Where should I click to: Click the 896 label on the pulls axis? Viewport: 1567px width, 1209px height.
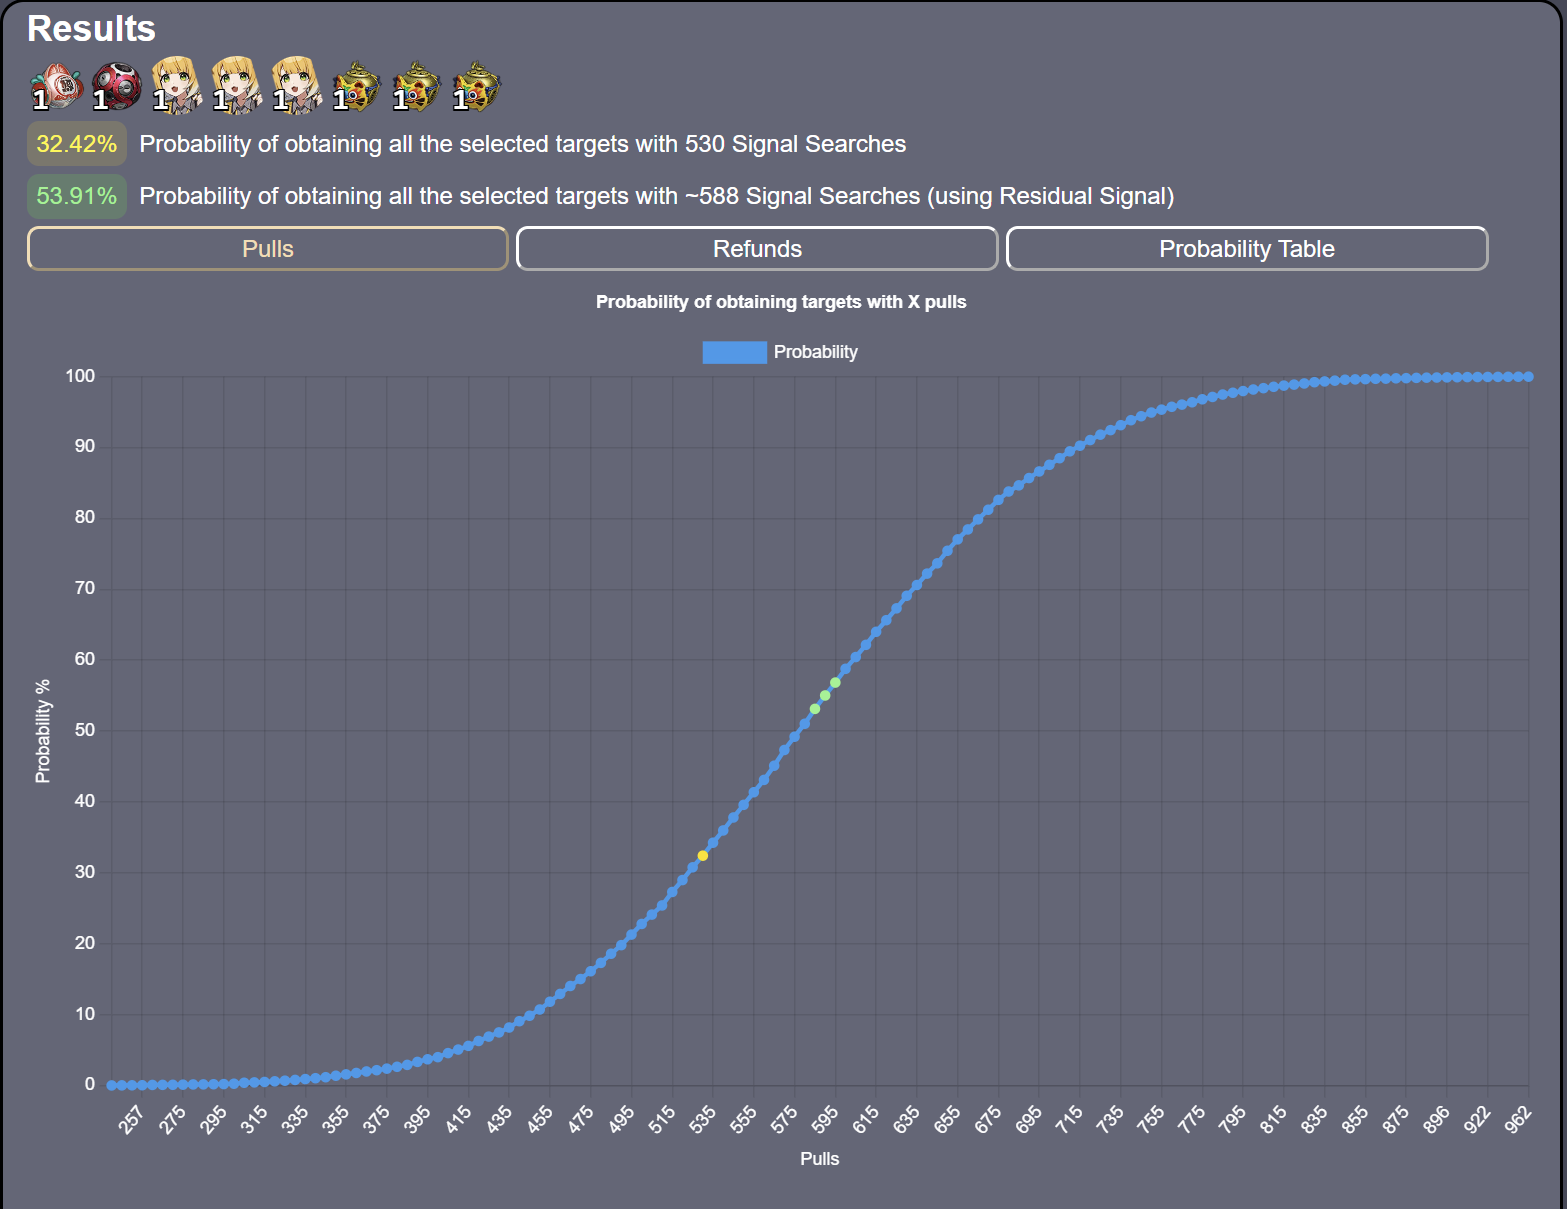[1436, 1119]
